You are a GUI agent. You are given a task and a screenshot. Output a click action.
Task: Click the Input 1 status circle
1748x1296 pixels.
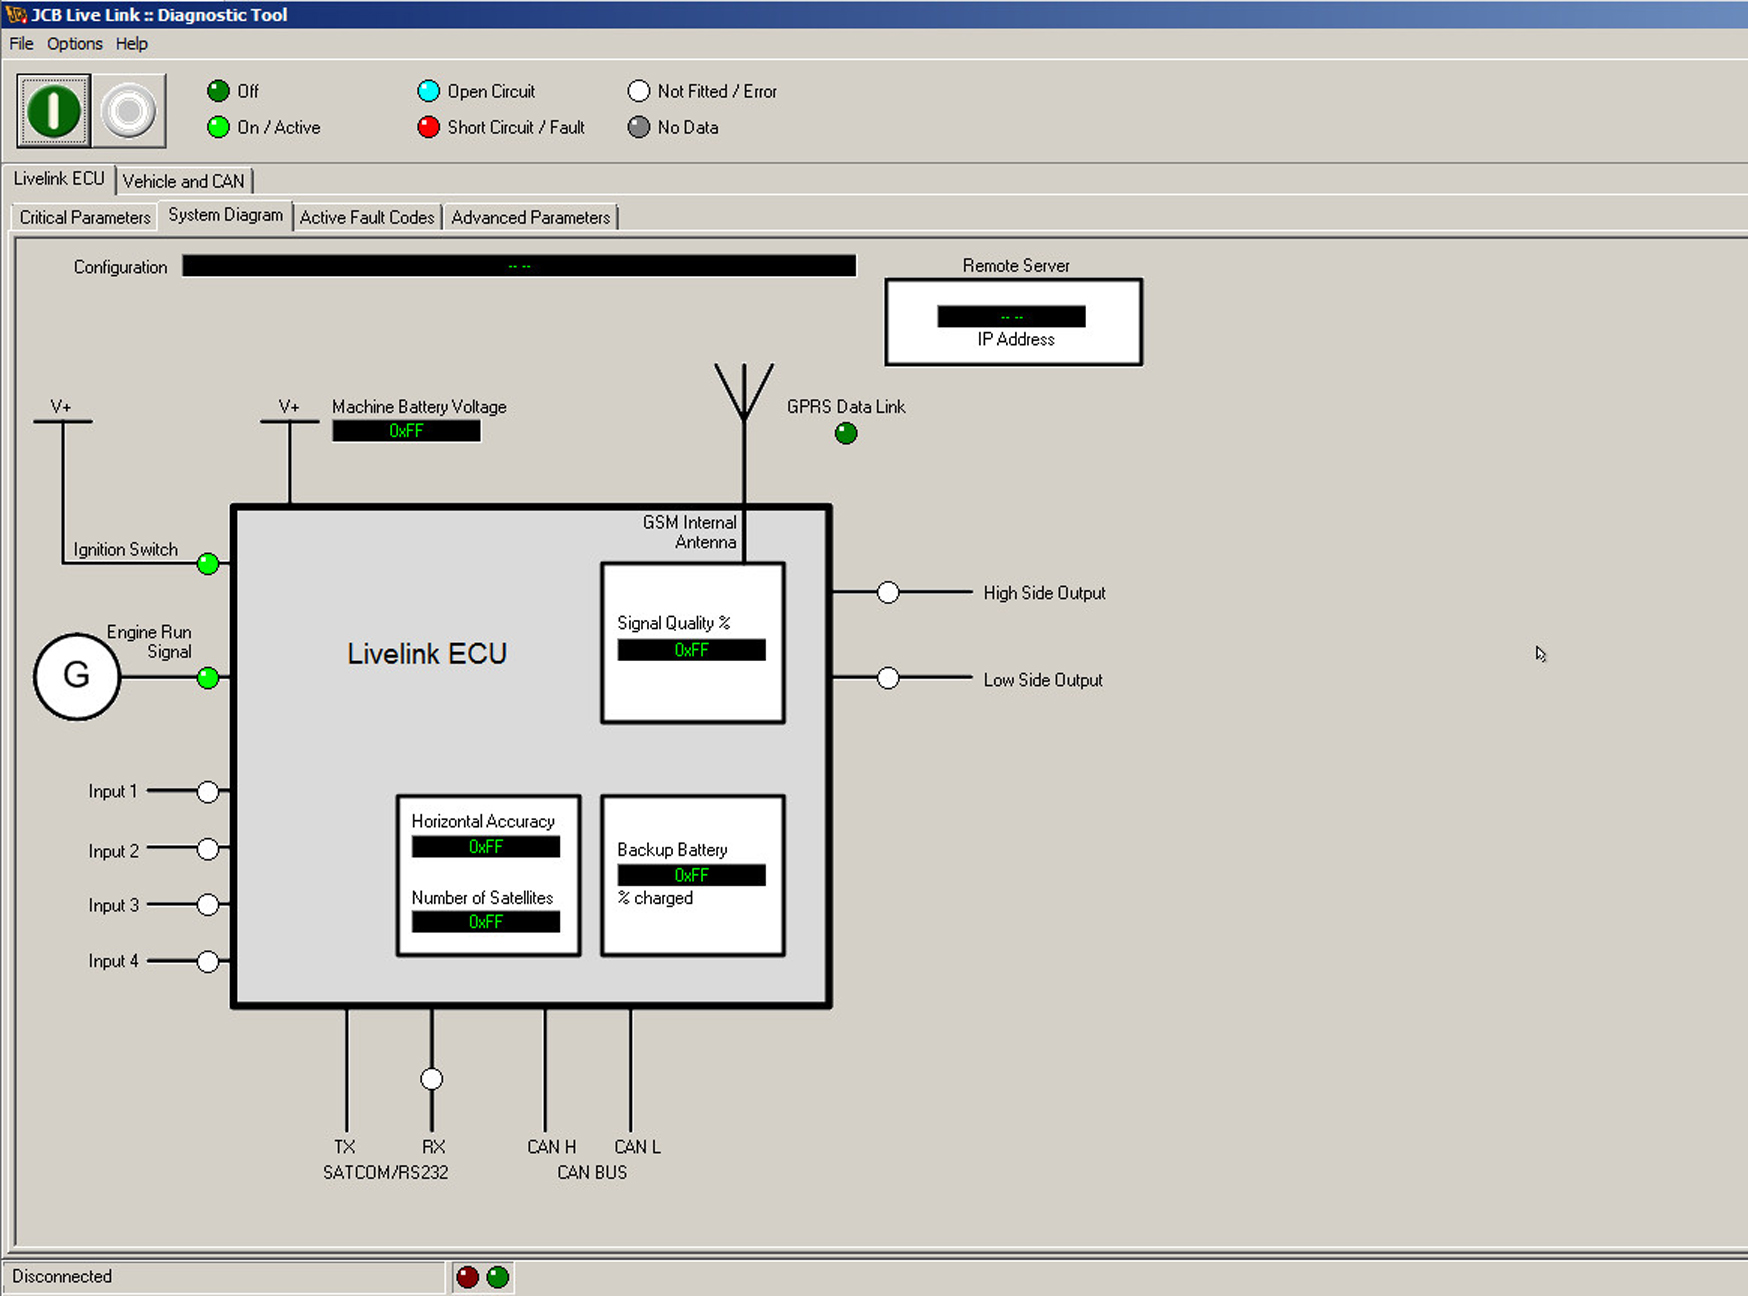tap(208, 792)
